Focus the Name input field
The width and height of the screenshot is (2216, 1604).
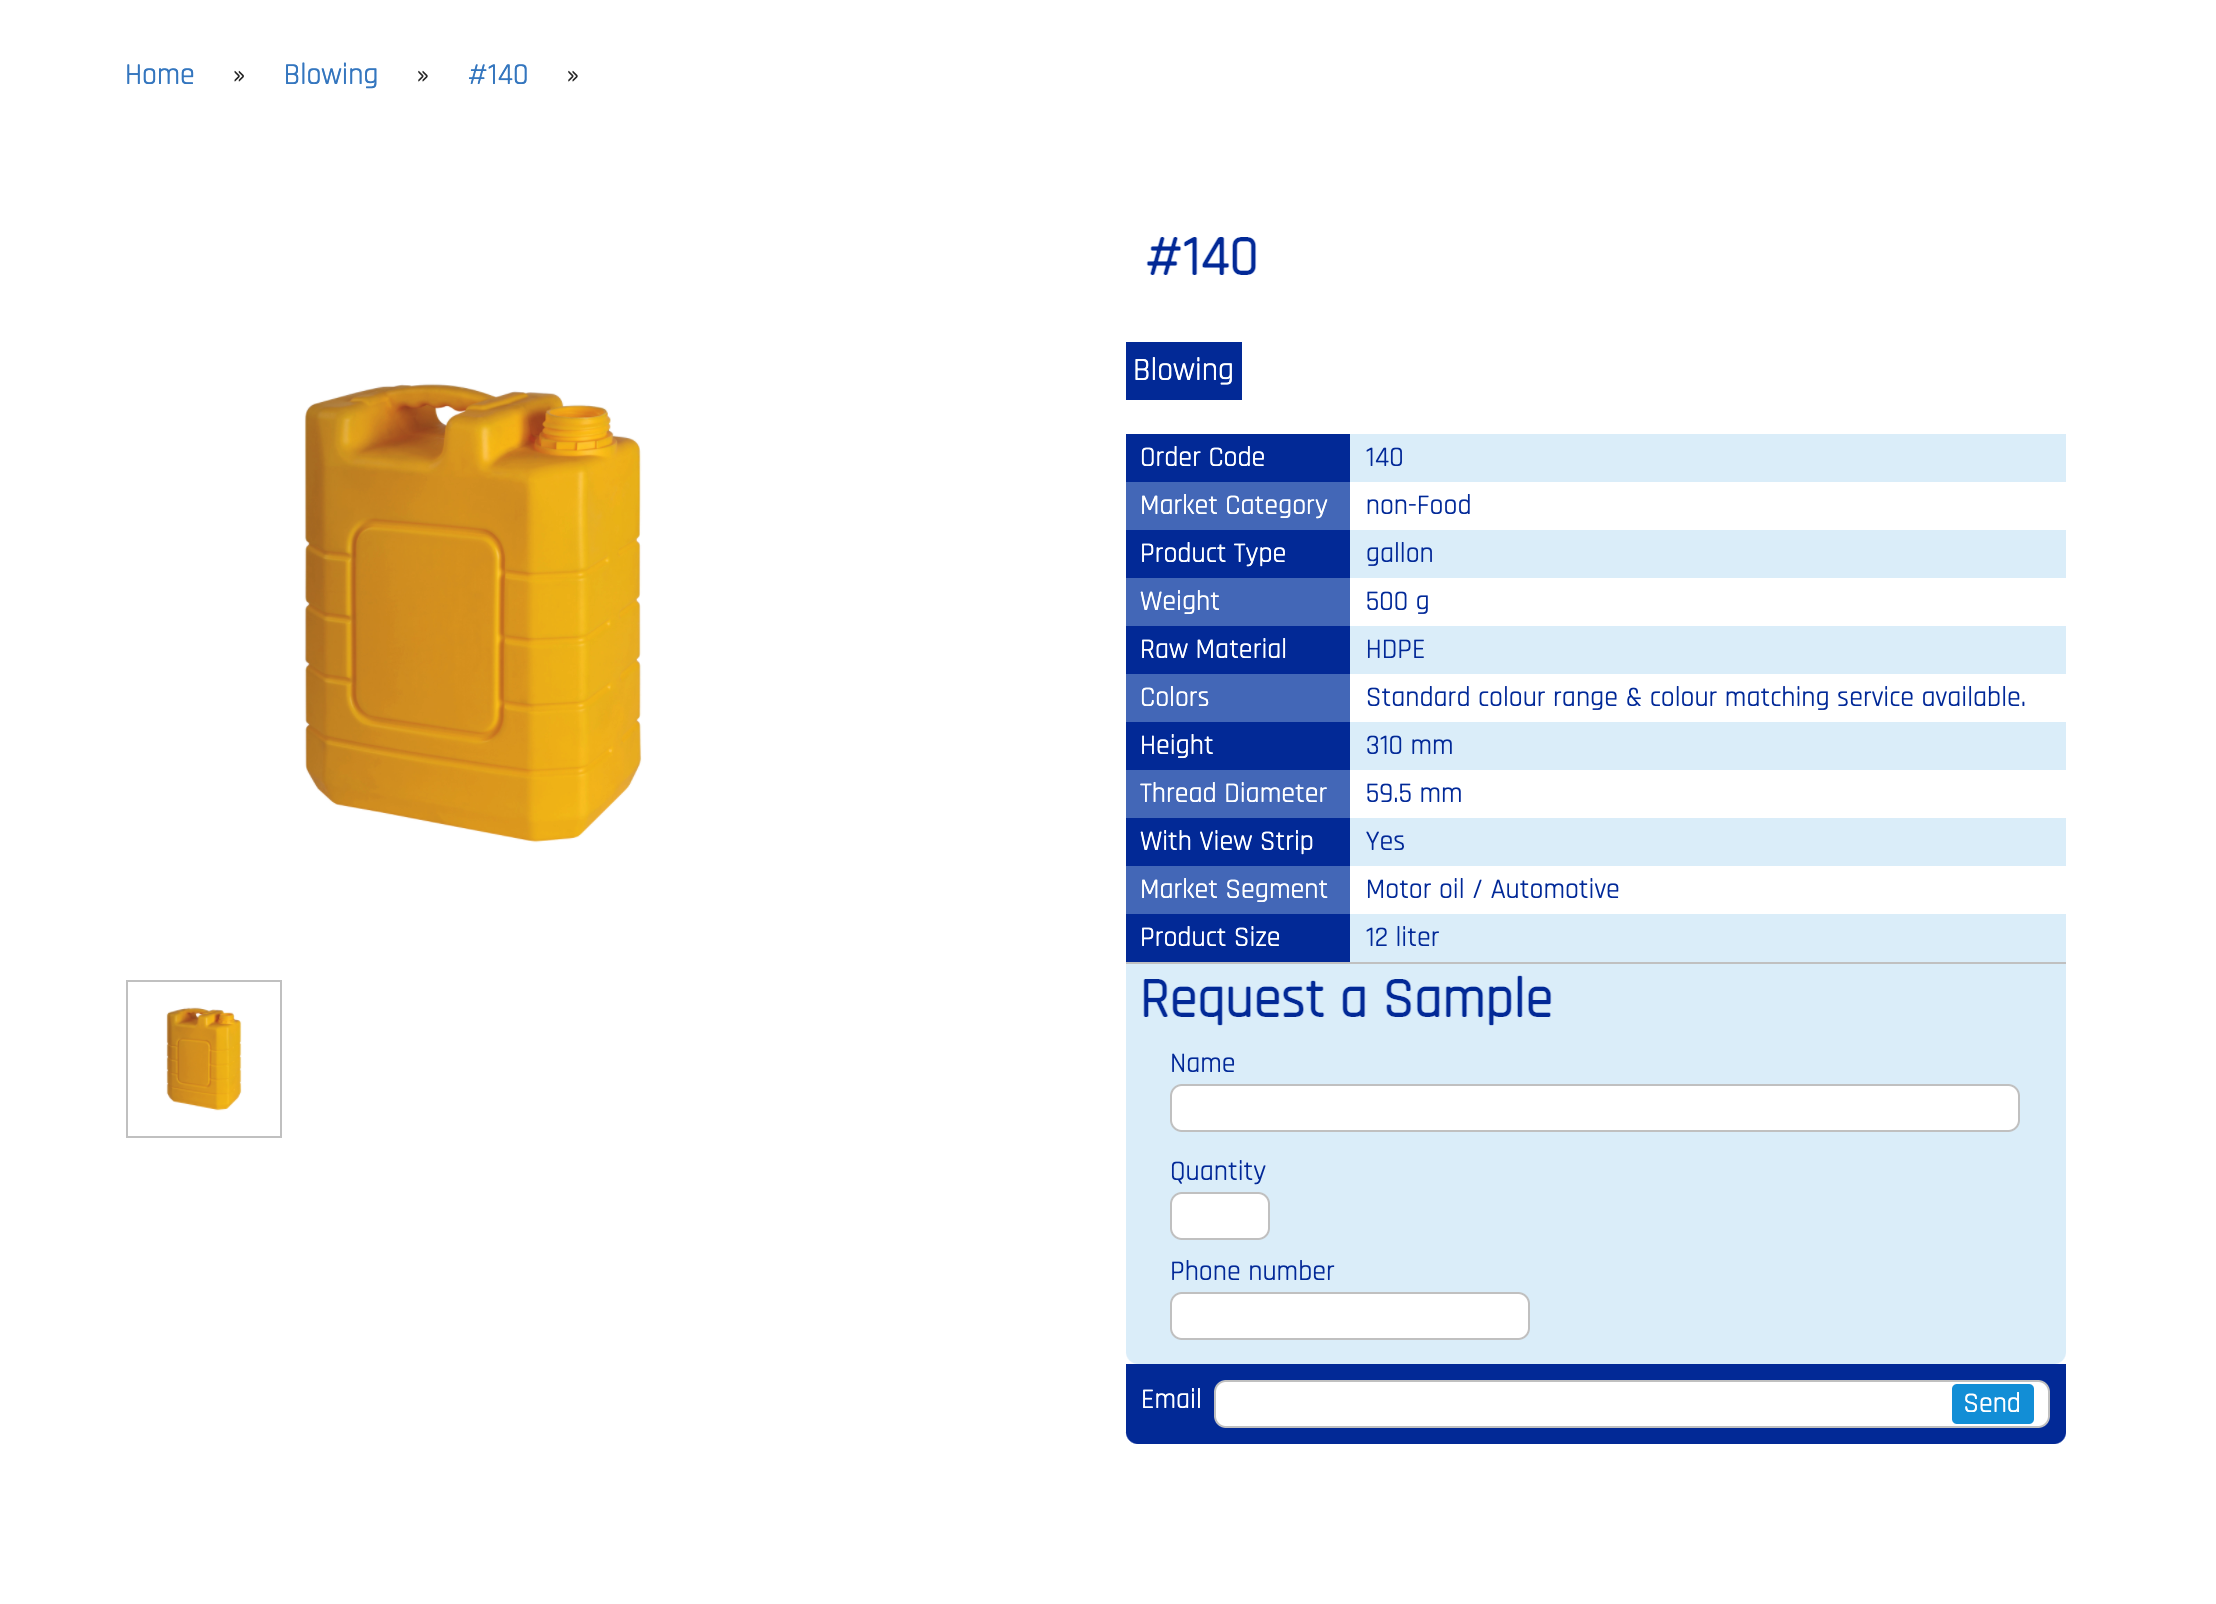coord(1594,1108)
